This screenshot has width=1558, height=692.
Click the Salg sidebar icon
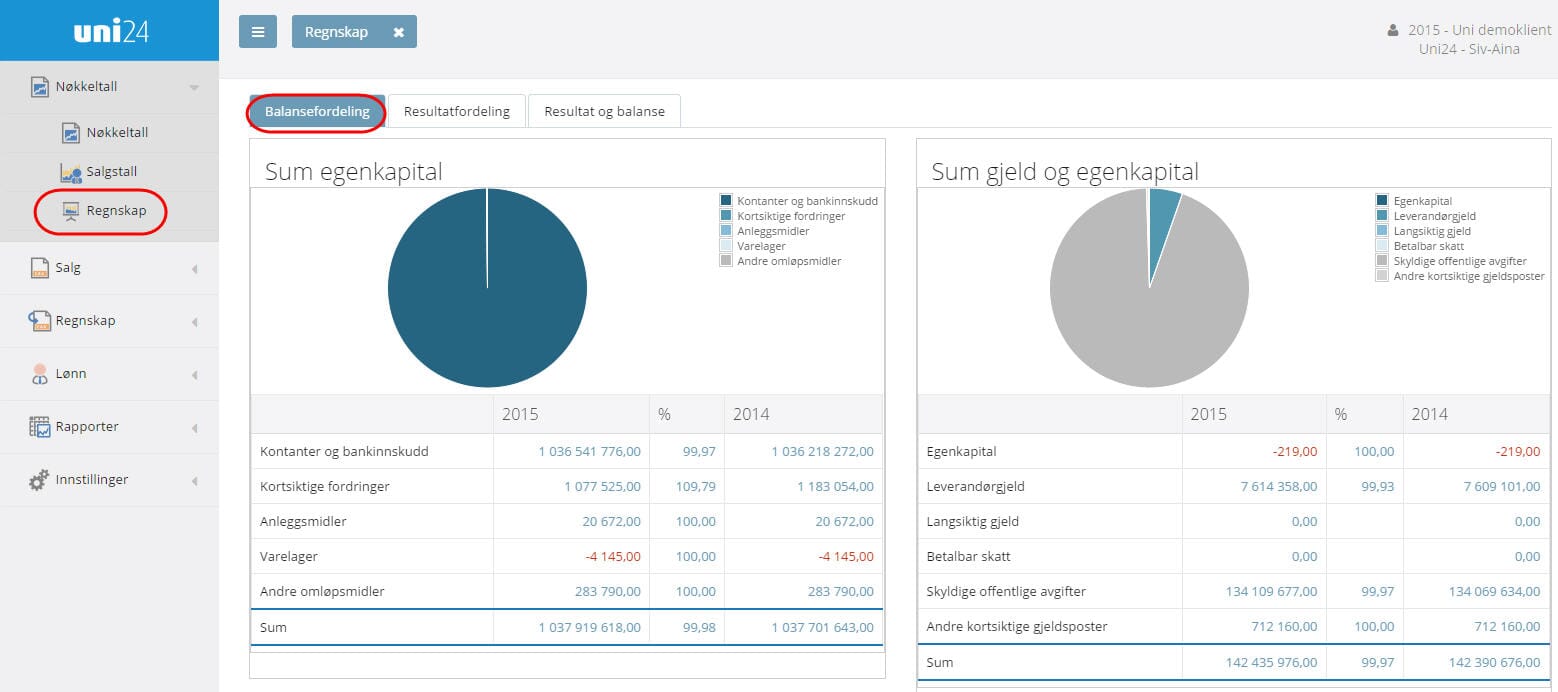(x=39, y=268)
